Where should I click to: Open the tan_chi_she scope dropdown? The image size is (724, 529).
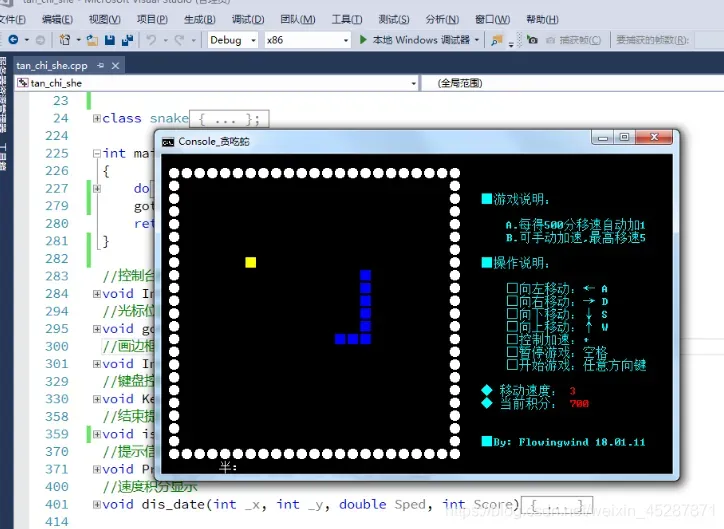pyautogui.click(x=215, y=83)
